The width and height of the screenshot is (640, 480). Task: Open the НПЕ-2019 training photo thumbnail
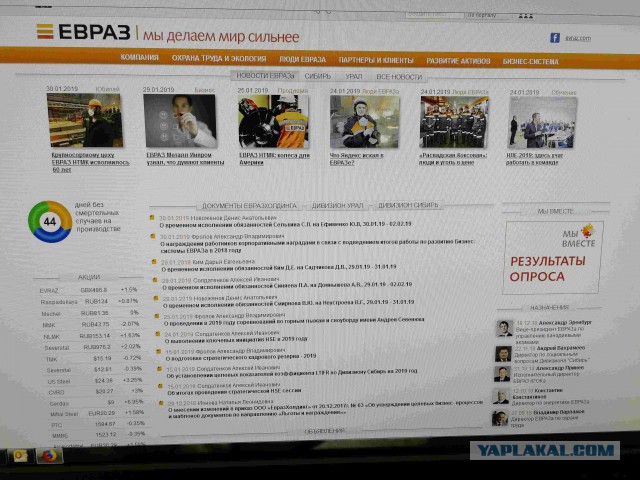[542, 122]
